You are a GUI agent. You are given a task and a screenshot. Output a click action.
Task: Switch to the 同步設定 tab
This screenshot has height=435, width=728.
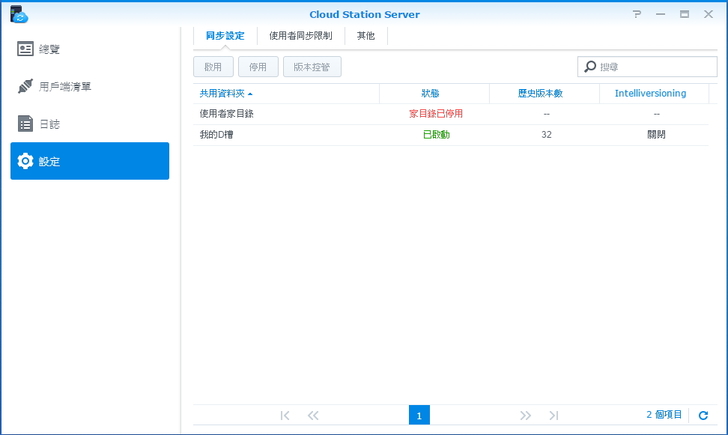pyautogui.click(x=225, y=36)
